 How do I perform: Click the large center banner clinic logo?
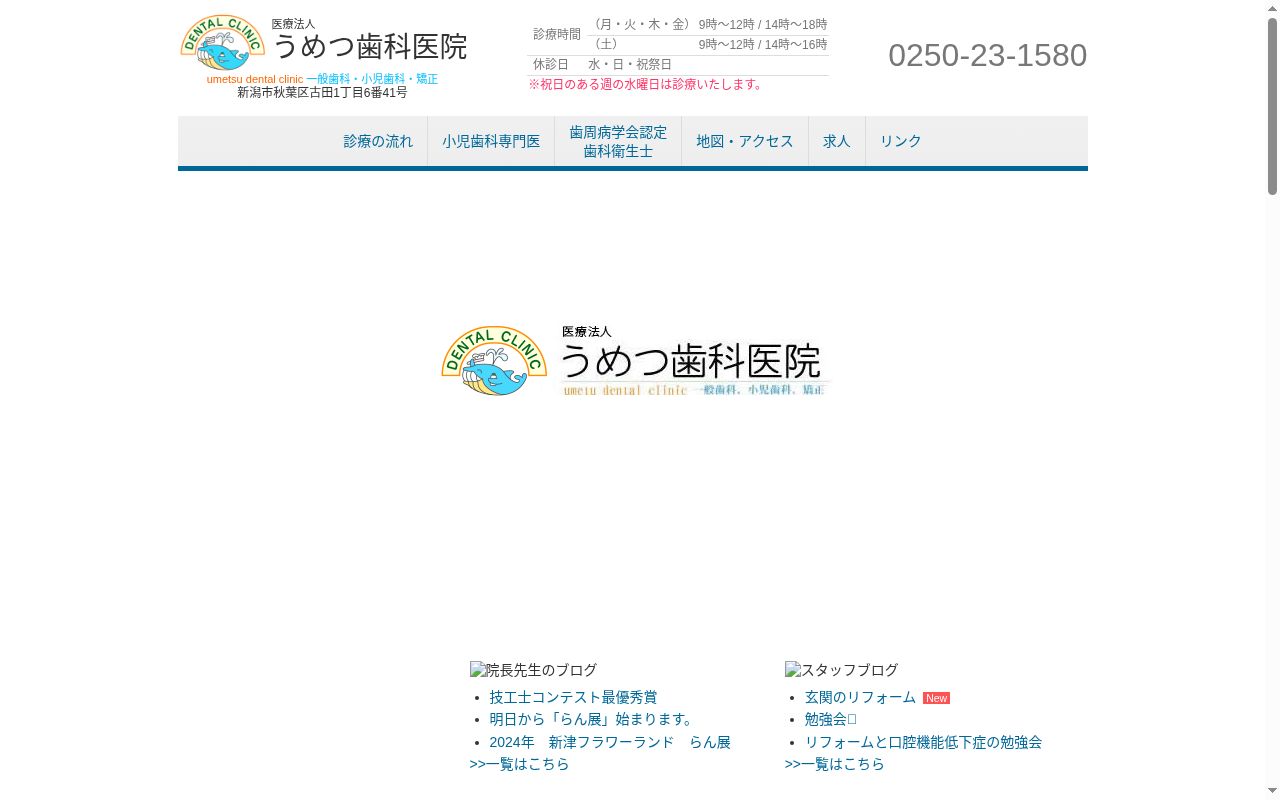(636, 361)
